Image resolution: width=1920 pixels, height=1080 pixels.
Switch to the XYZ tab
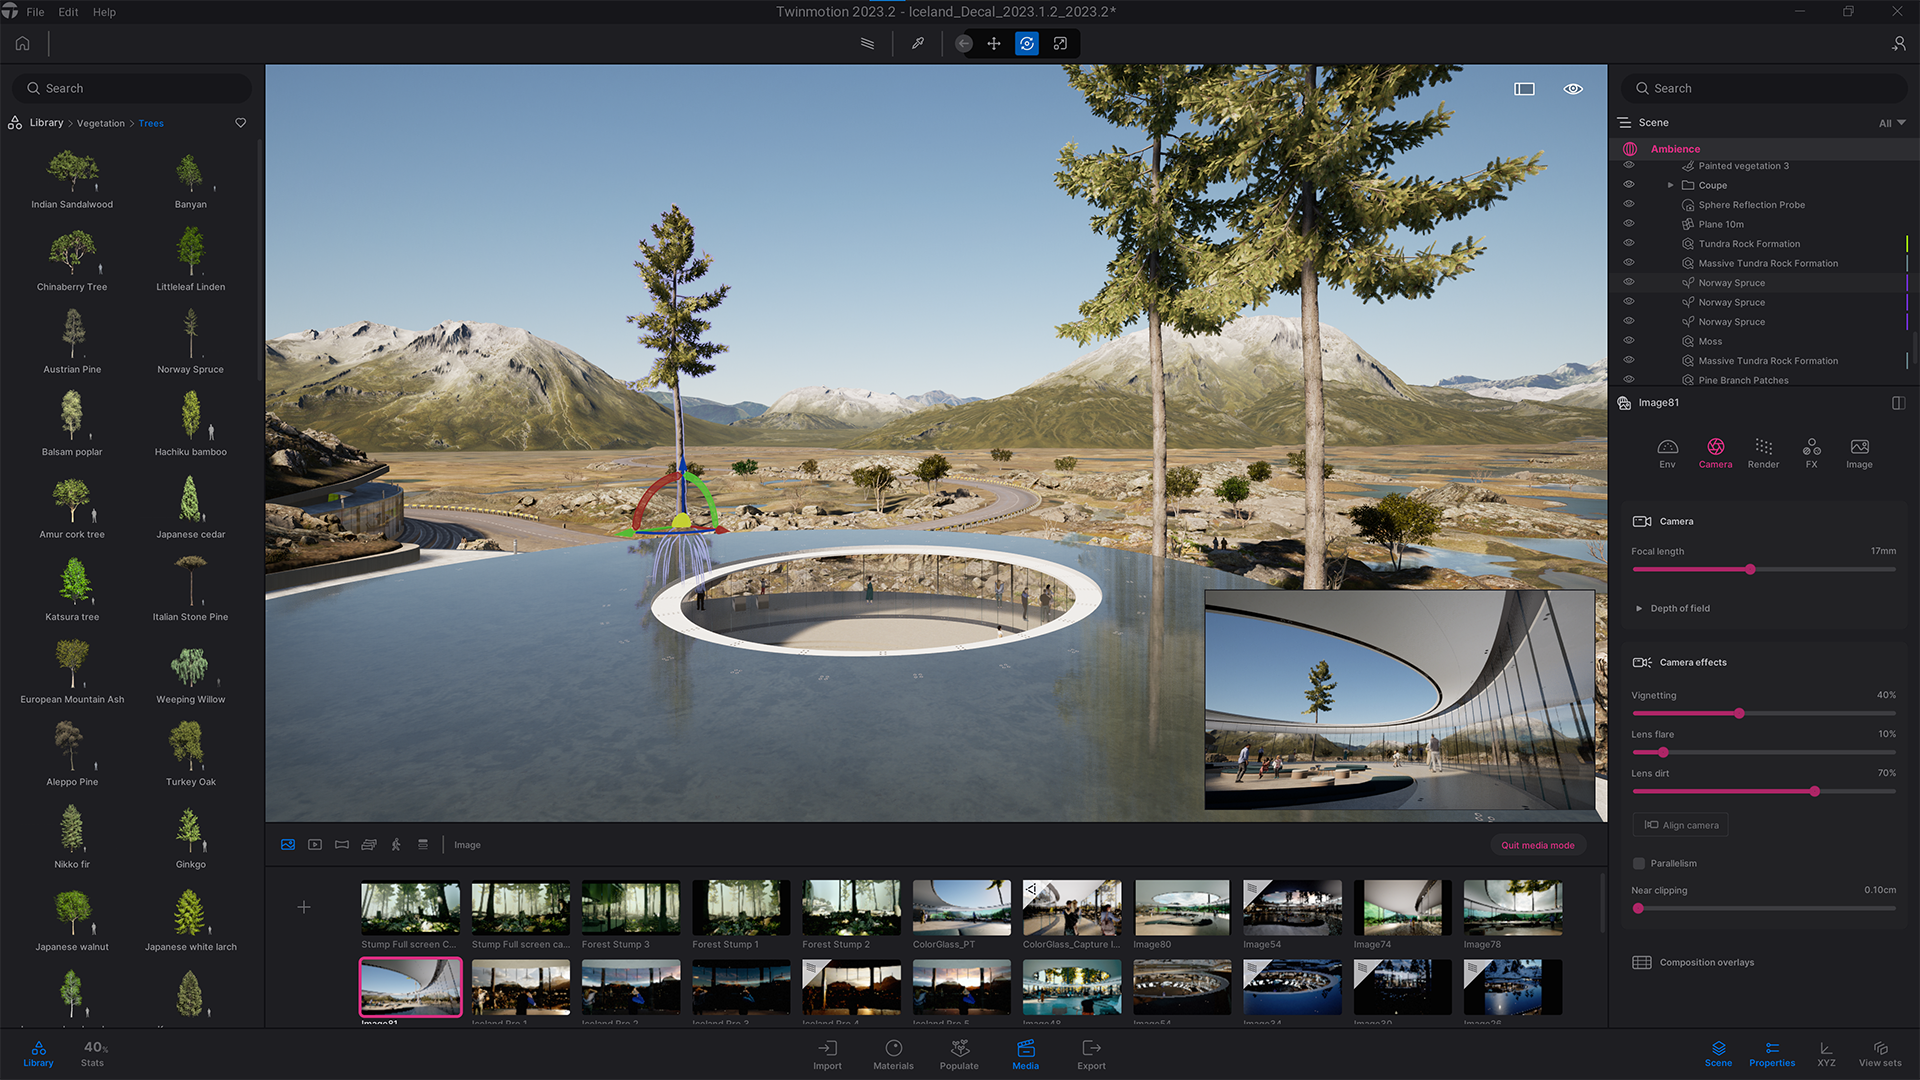[1826, 1053]
